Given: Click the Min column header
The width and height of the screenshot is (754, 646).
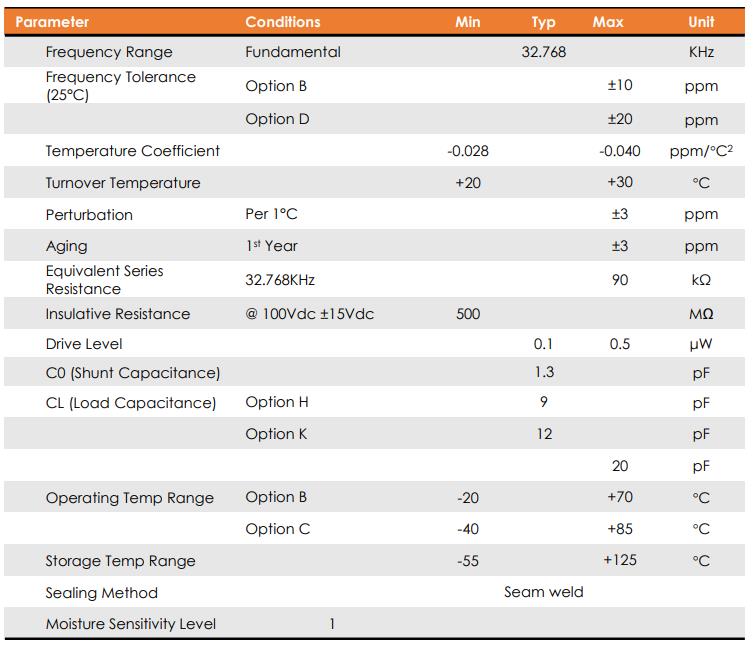Looking at the screenshot, I should [467, 22].
